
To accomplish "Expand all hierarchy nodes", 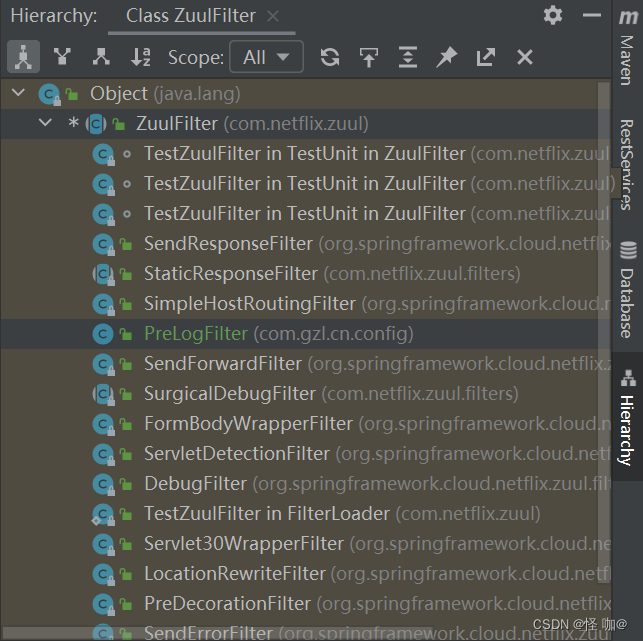I will pyautogui.click(x=408, y=57).
